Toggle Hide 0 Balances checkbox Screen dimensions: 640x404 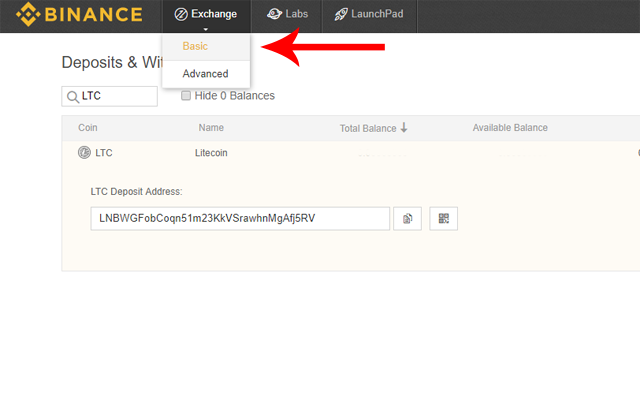coord(186,95)
